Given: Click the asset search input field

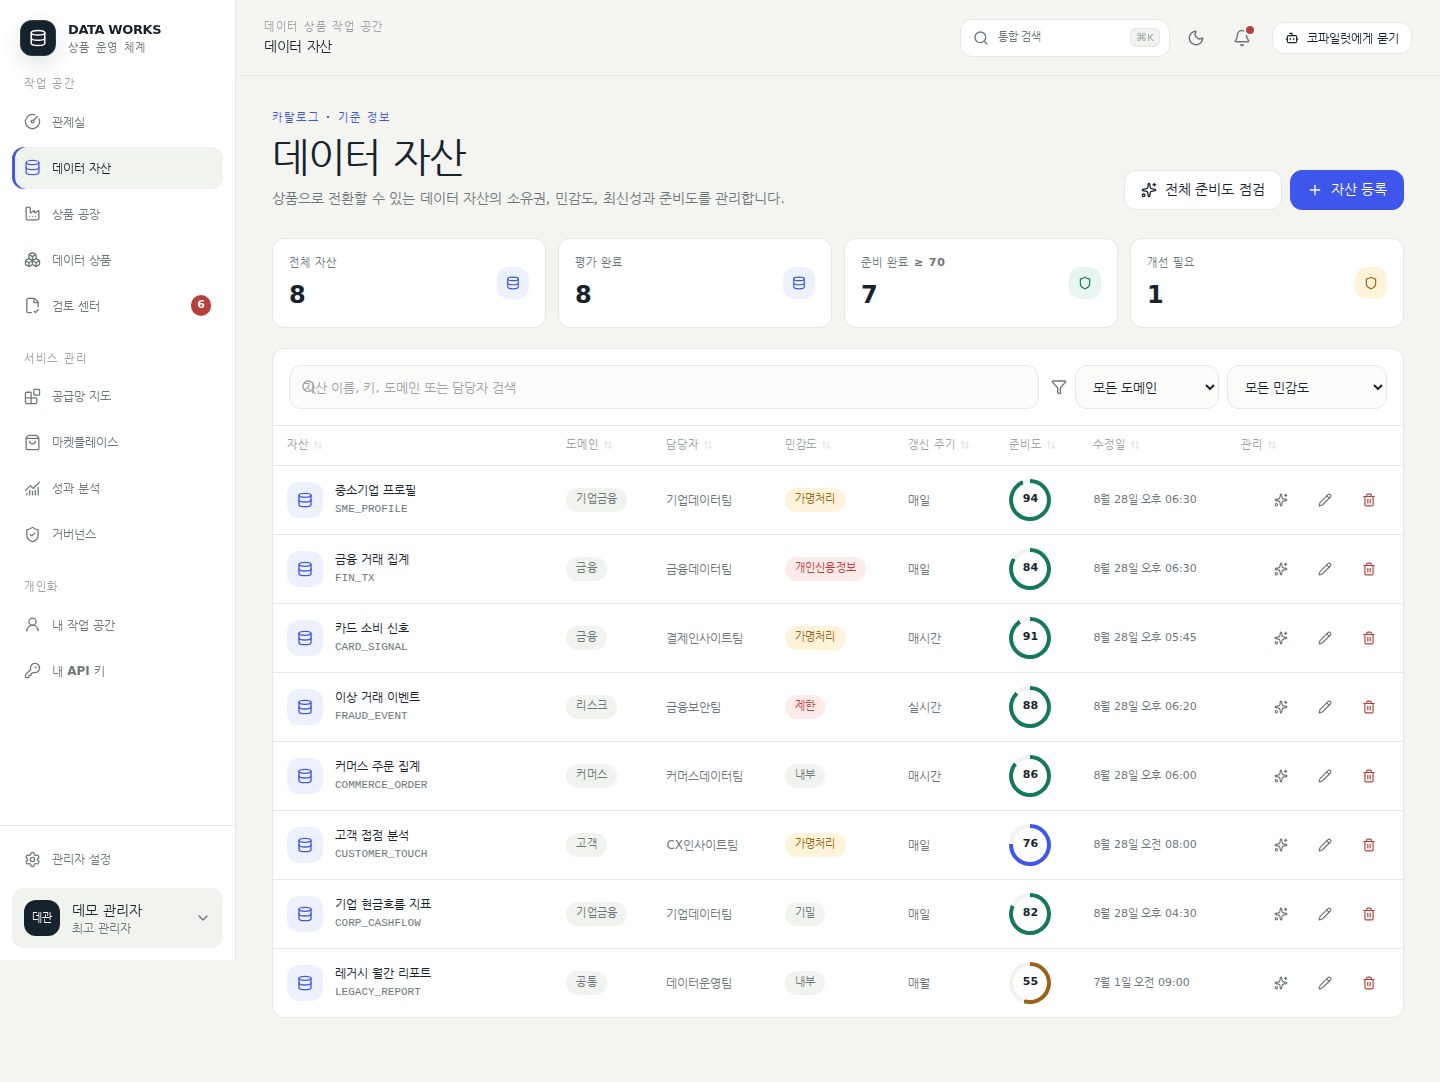Looking at the screenshot, I should point(664,387).
